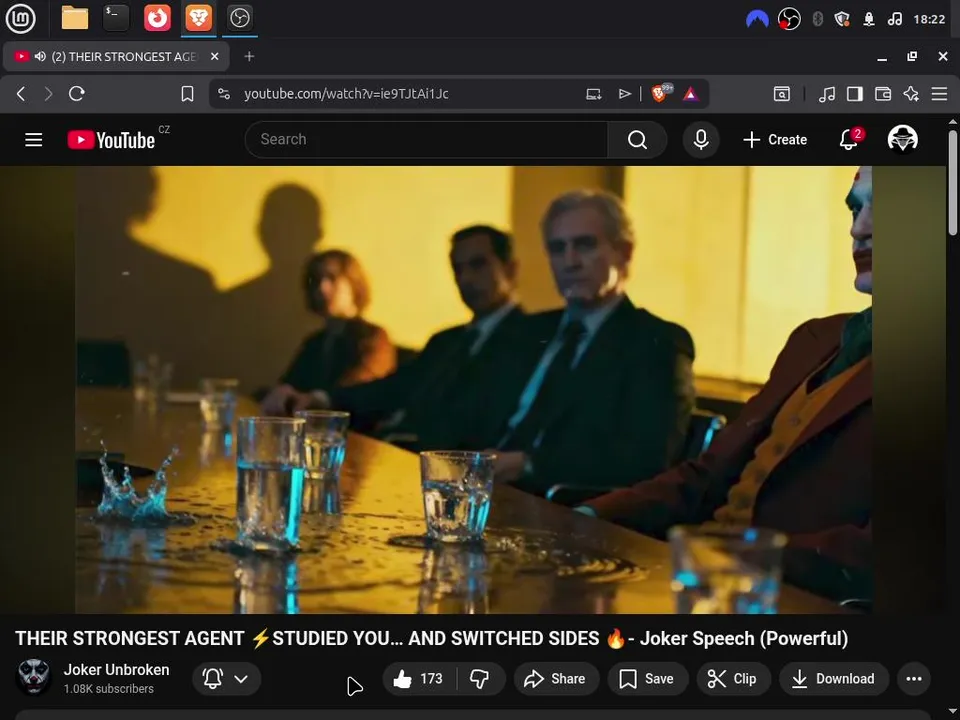Dislike this video
Image resolution: width=960 pixels, height=720 pixels.
[480, 678]
